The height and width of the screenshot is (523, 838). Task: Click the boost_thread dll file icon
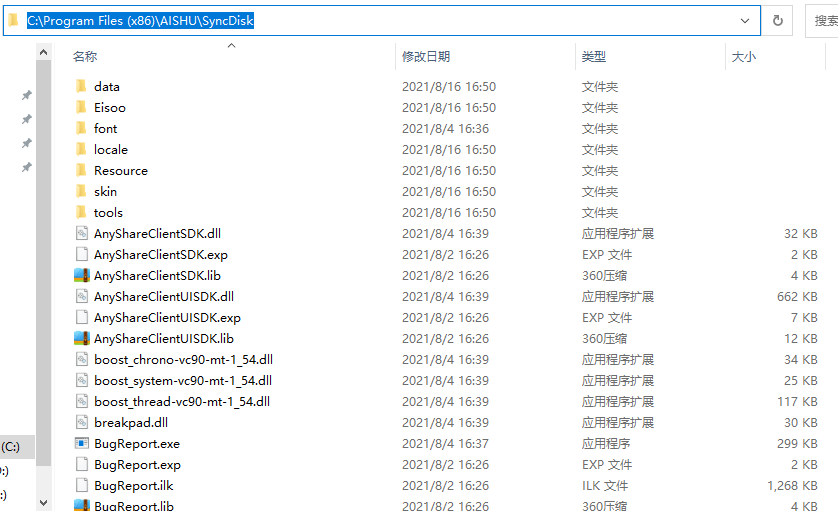[x=82, y=401]
